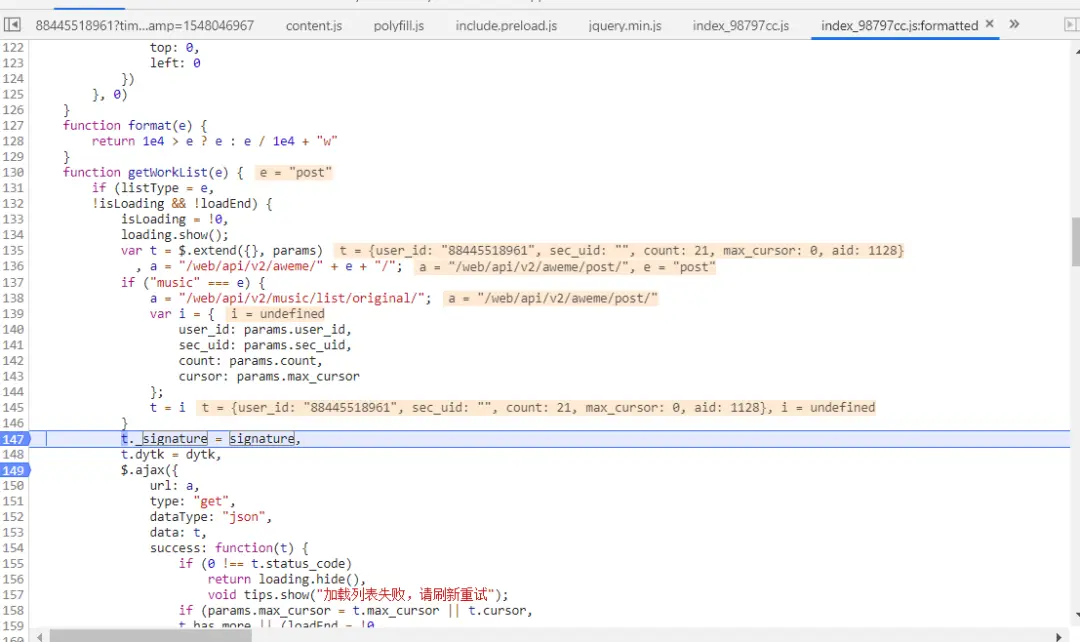
Task: Switch to the jquery.min.js tab
Action: [x=625, y=26]
